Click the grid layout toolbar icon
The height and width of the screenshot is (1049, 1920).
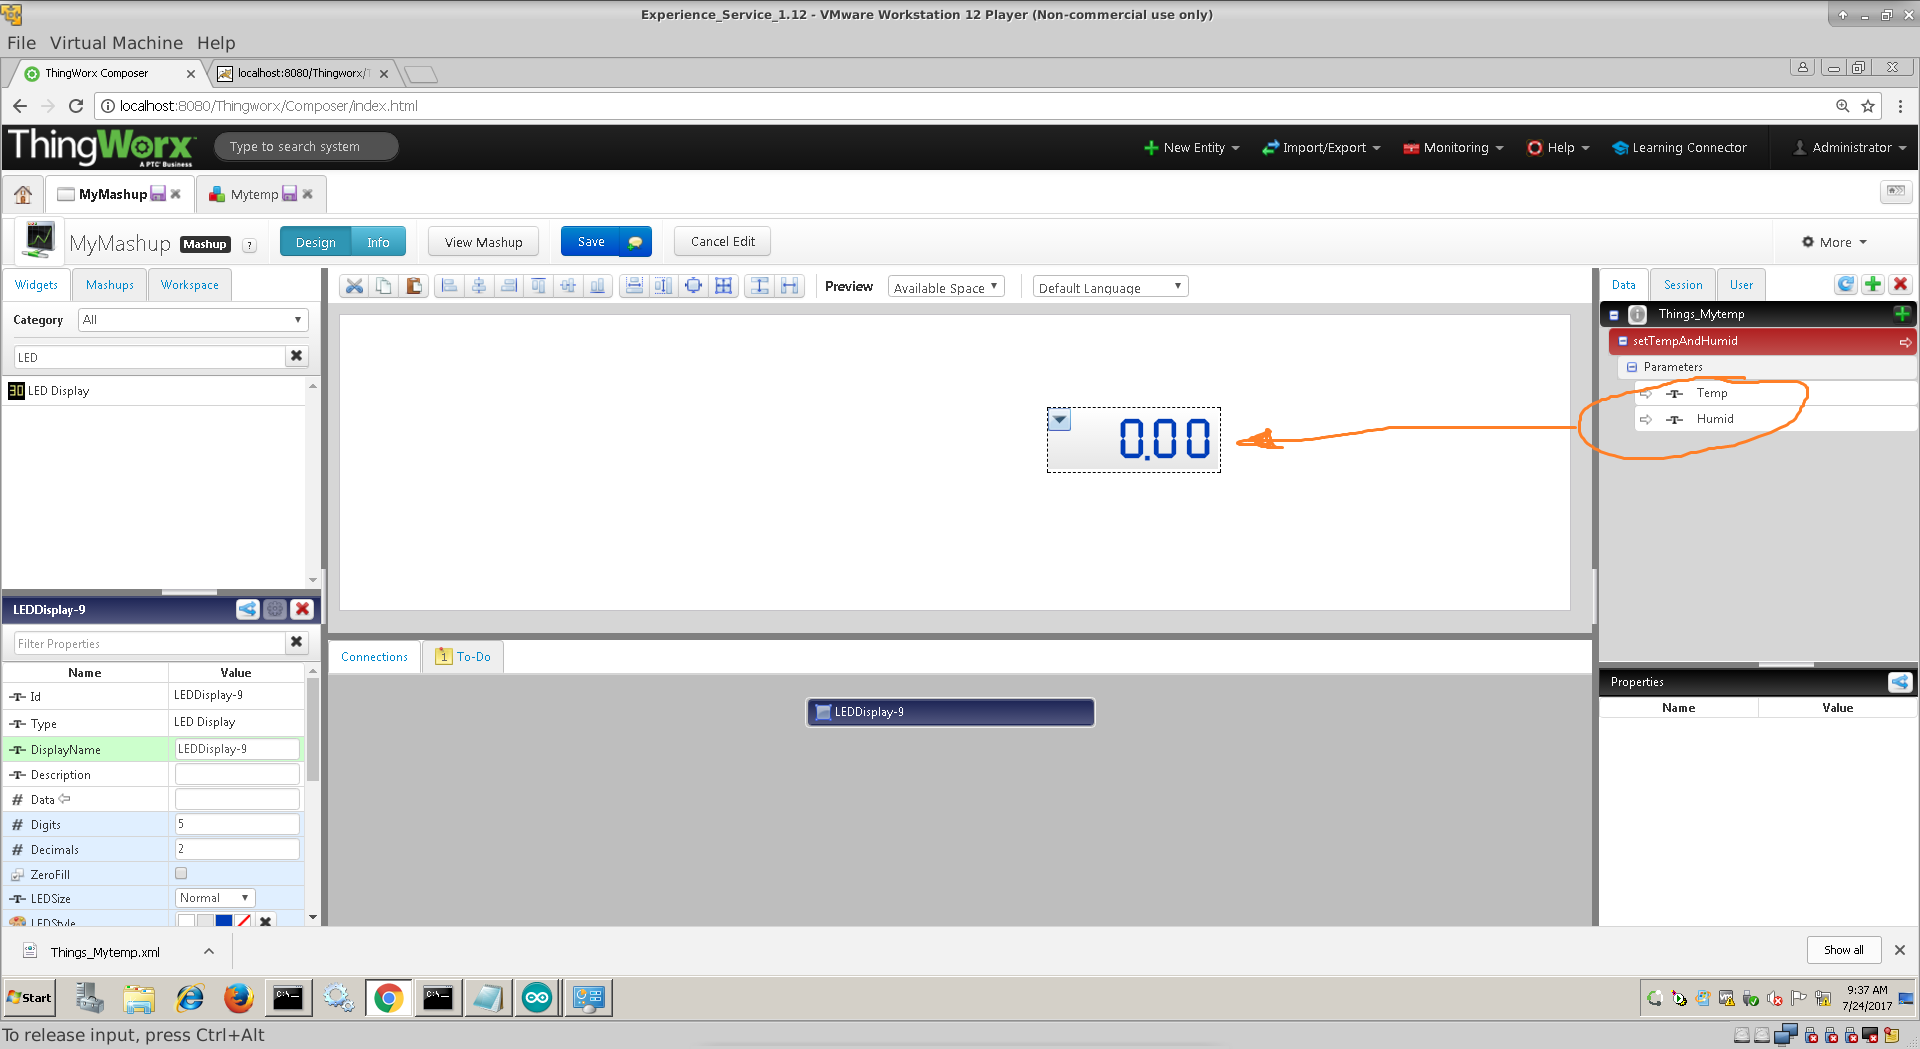coord(724,286)
